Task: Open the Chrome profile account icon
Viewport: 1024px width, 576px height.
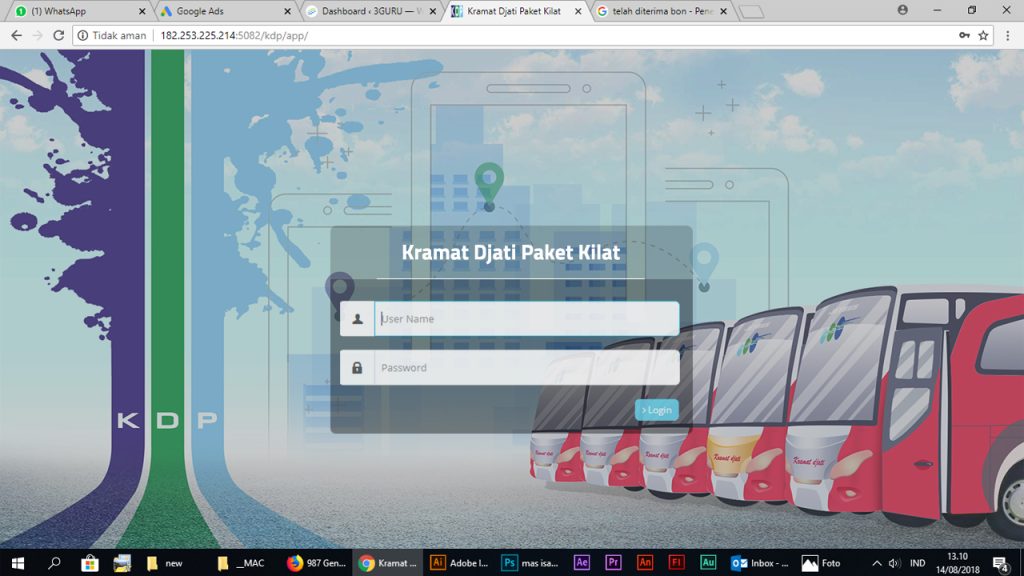Action: point(903,10)
